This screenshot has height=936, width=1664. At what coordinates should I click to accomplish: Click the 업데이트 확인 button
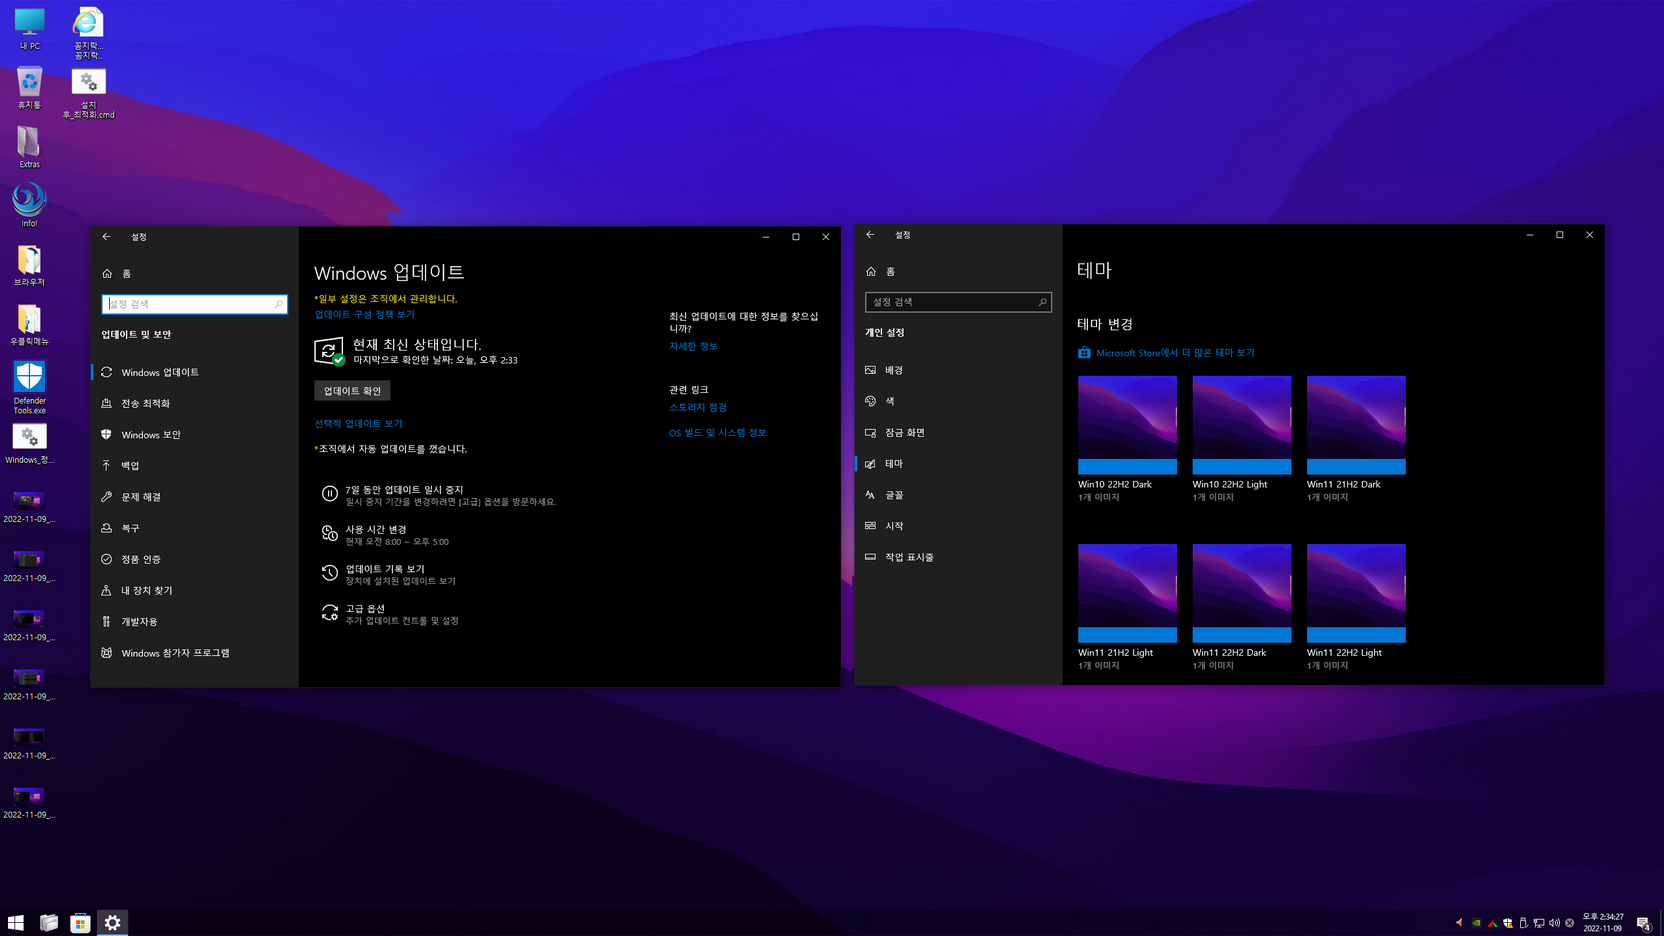pos(352,391)
